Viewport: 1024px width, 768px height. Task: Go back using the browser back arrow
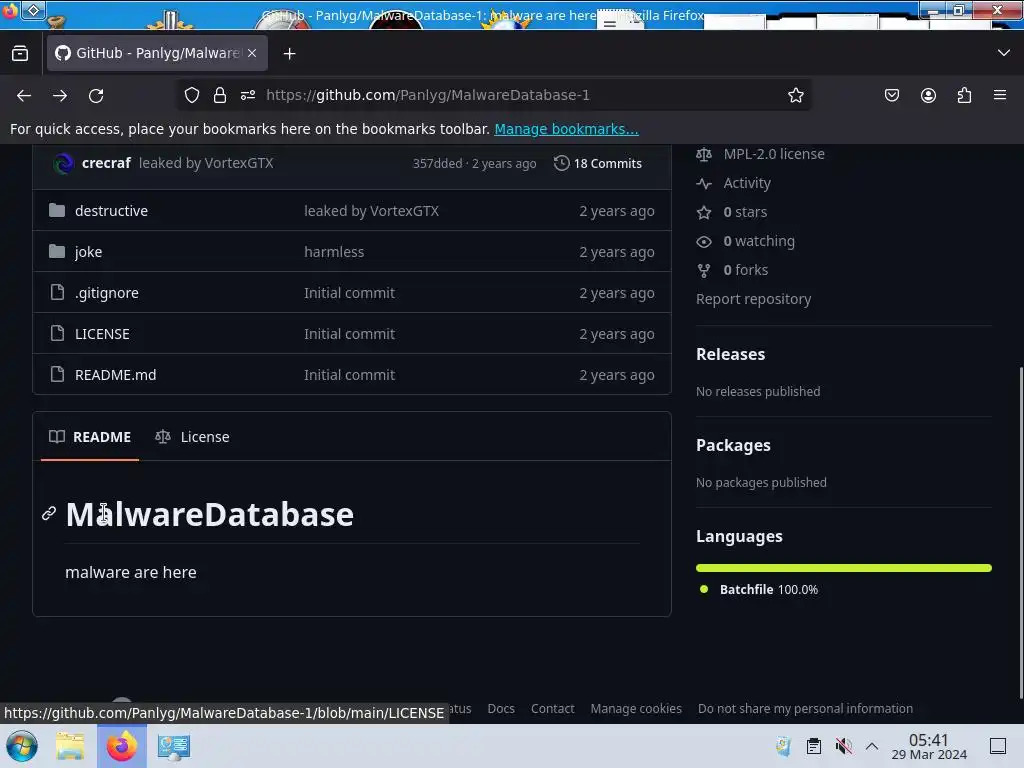click(24, 95)
